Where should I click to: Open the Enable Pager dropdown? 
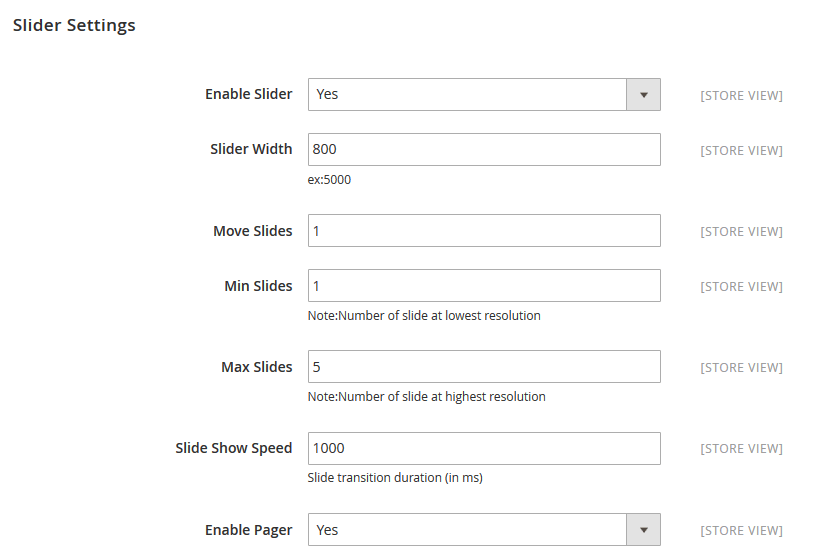point(484,530)
